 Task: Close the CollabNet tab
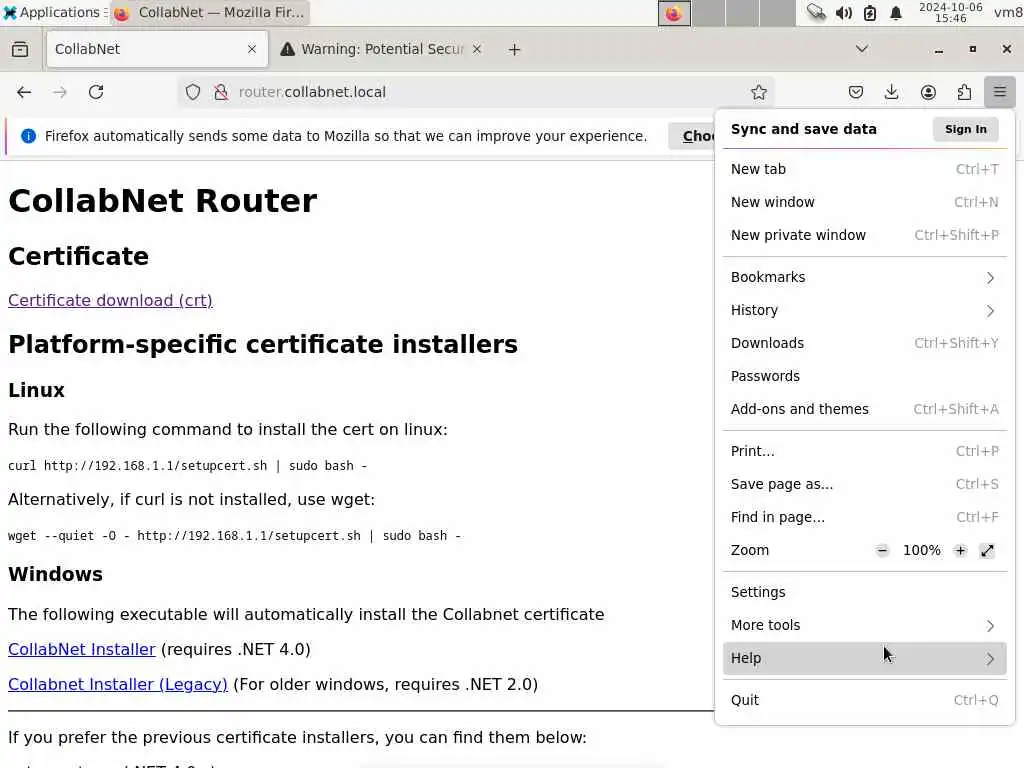click(x=252, y=49)
